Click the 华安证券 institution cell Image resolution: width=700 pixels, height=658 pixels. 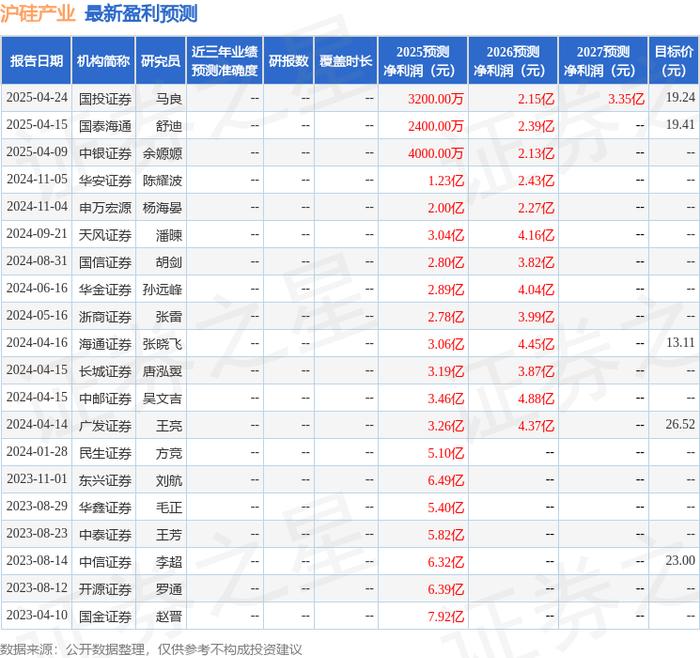point(105,180)
